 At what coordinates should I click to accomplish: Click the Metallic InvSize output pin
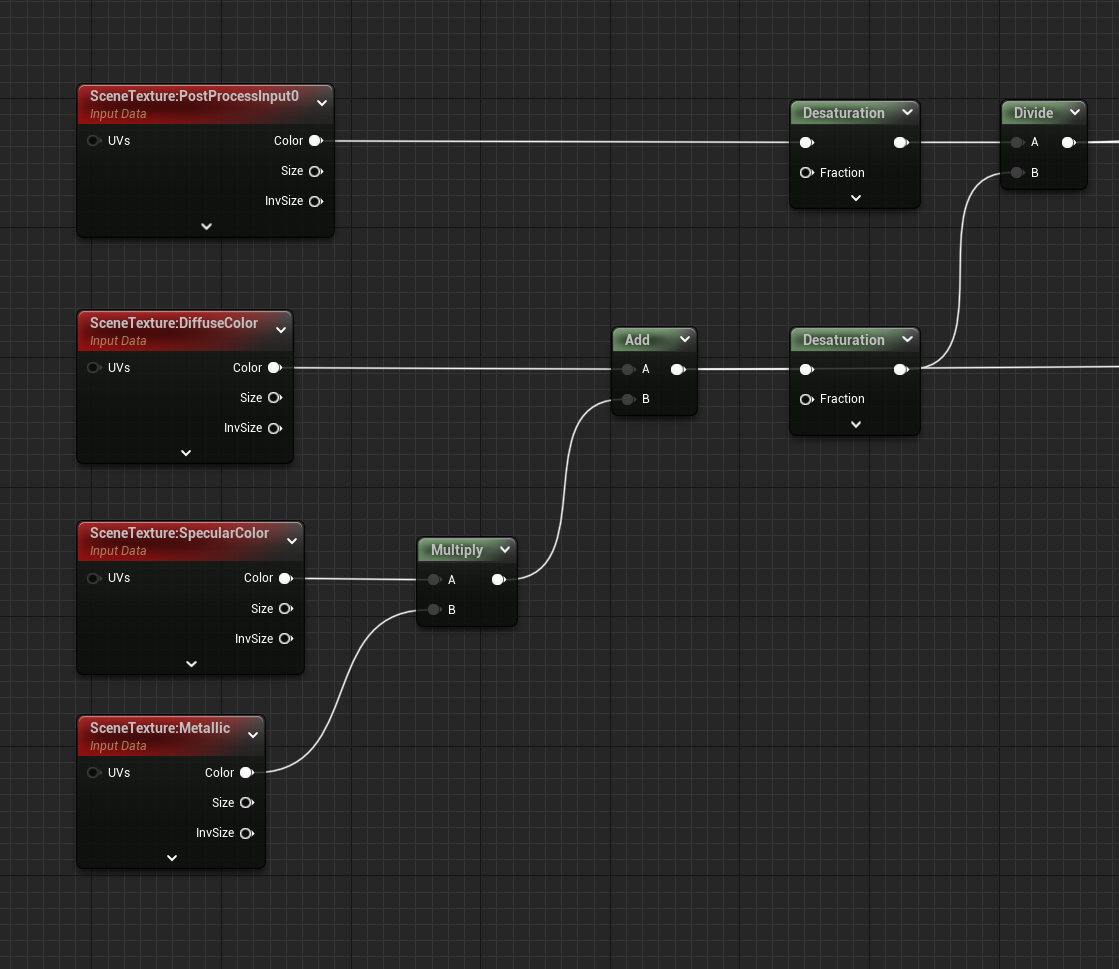click(x=248, y=833)
